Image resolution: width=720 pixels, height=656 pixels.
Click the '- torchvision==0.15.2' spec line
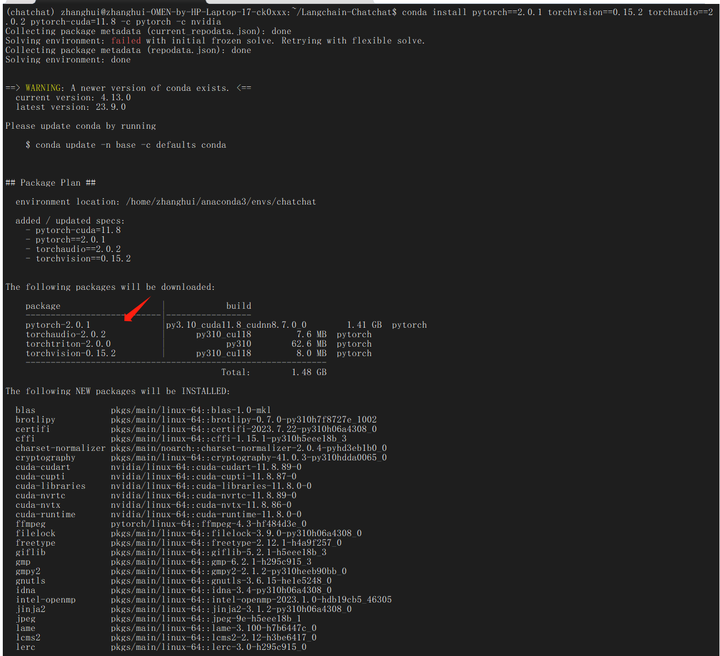click(x=78, y=259)
